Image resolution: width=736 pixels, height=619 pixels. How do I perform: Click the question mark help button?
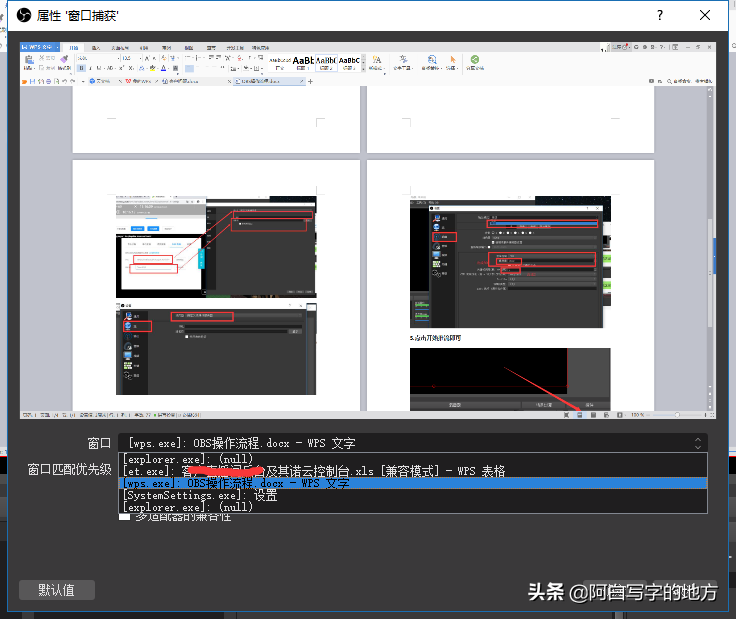click(x=660, y=16)
